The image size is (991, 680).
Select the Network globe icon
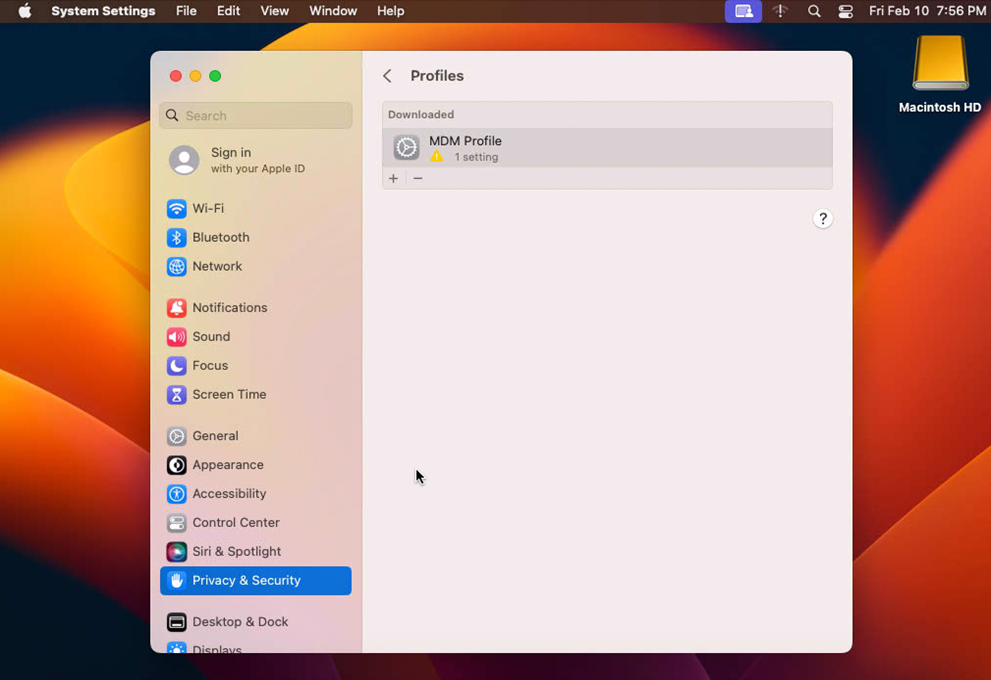[x=176, y=267]
